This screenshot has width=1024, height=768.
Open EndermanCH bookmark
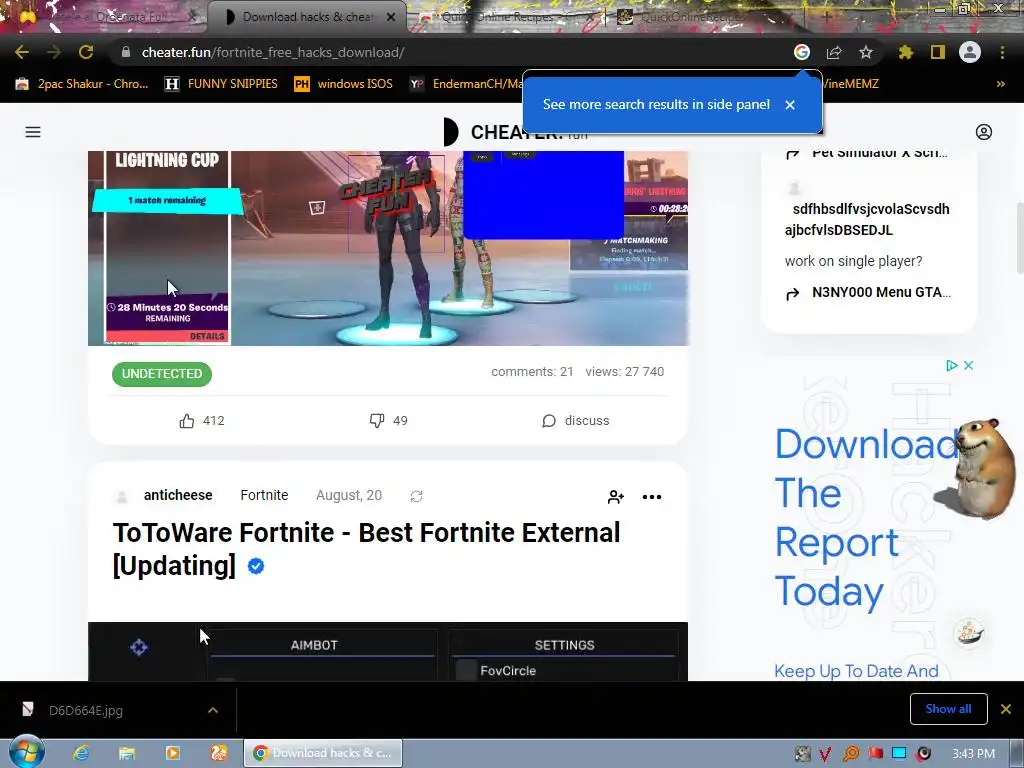[x=466, y=84]
